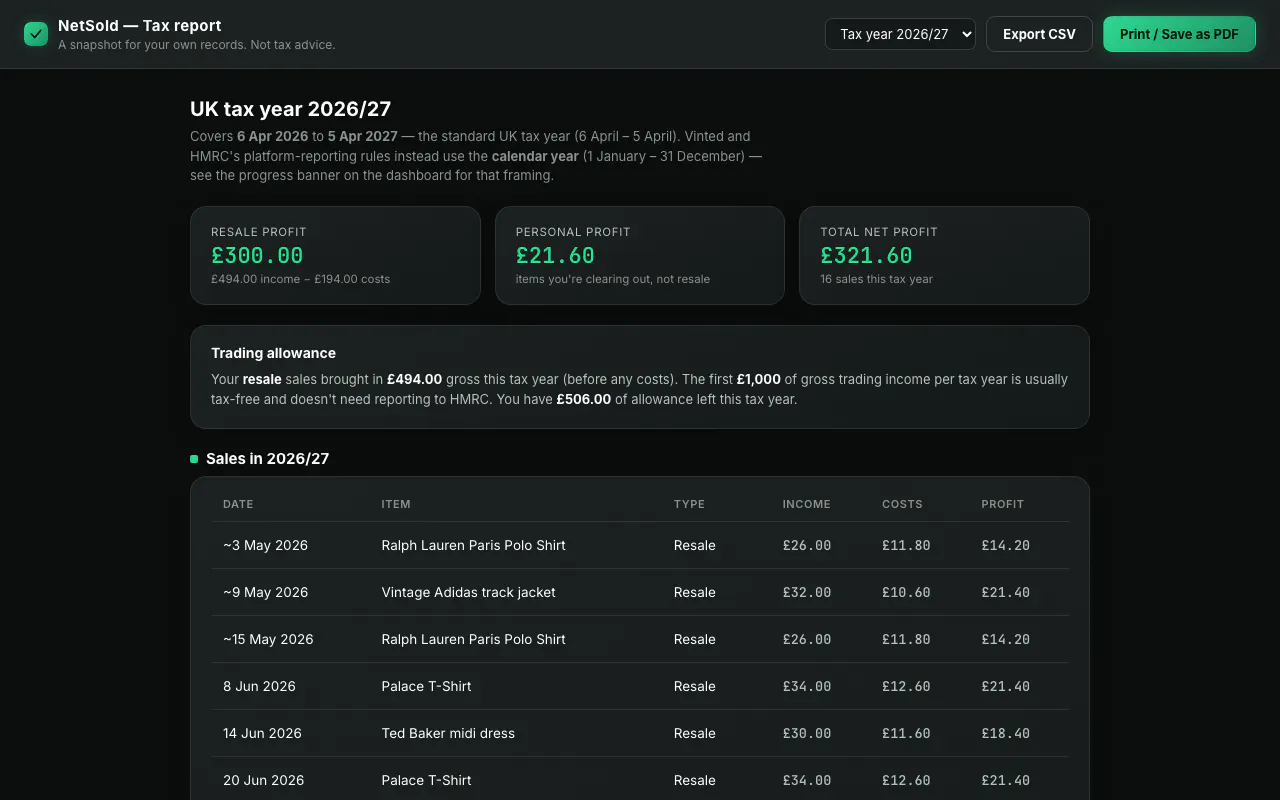Click 'Vintage Adidas track jacket' item
Screen dimensions: 1280x800
(468, 592)
